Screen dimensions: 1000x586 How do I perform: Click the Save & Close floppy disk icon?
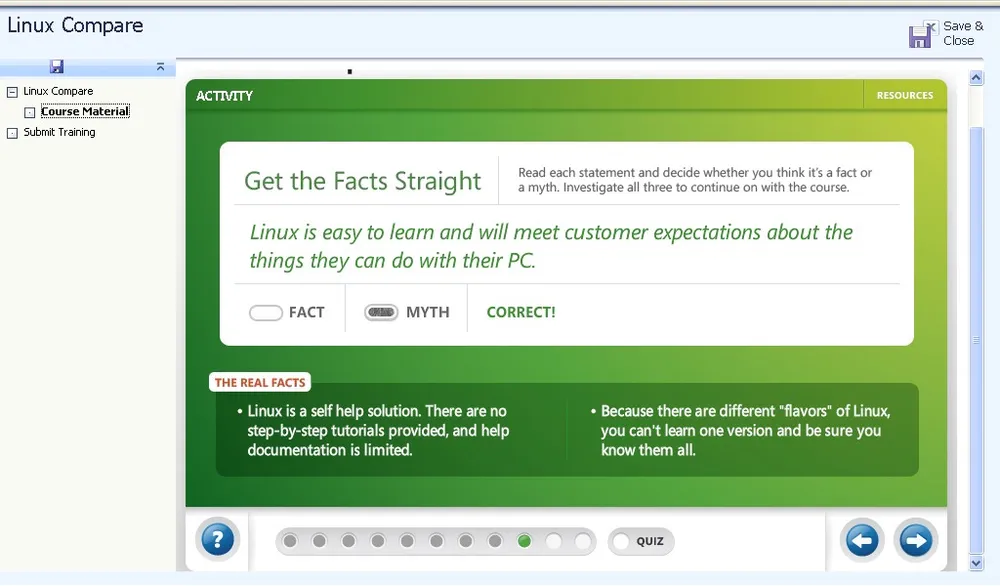[x=920, y=36]
